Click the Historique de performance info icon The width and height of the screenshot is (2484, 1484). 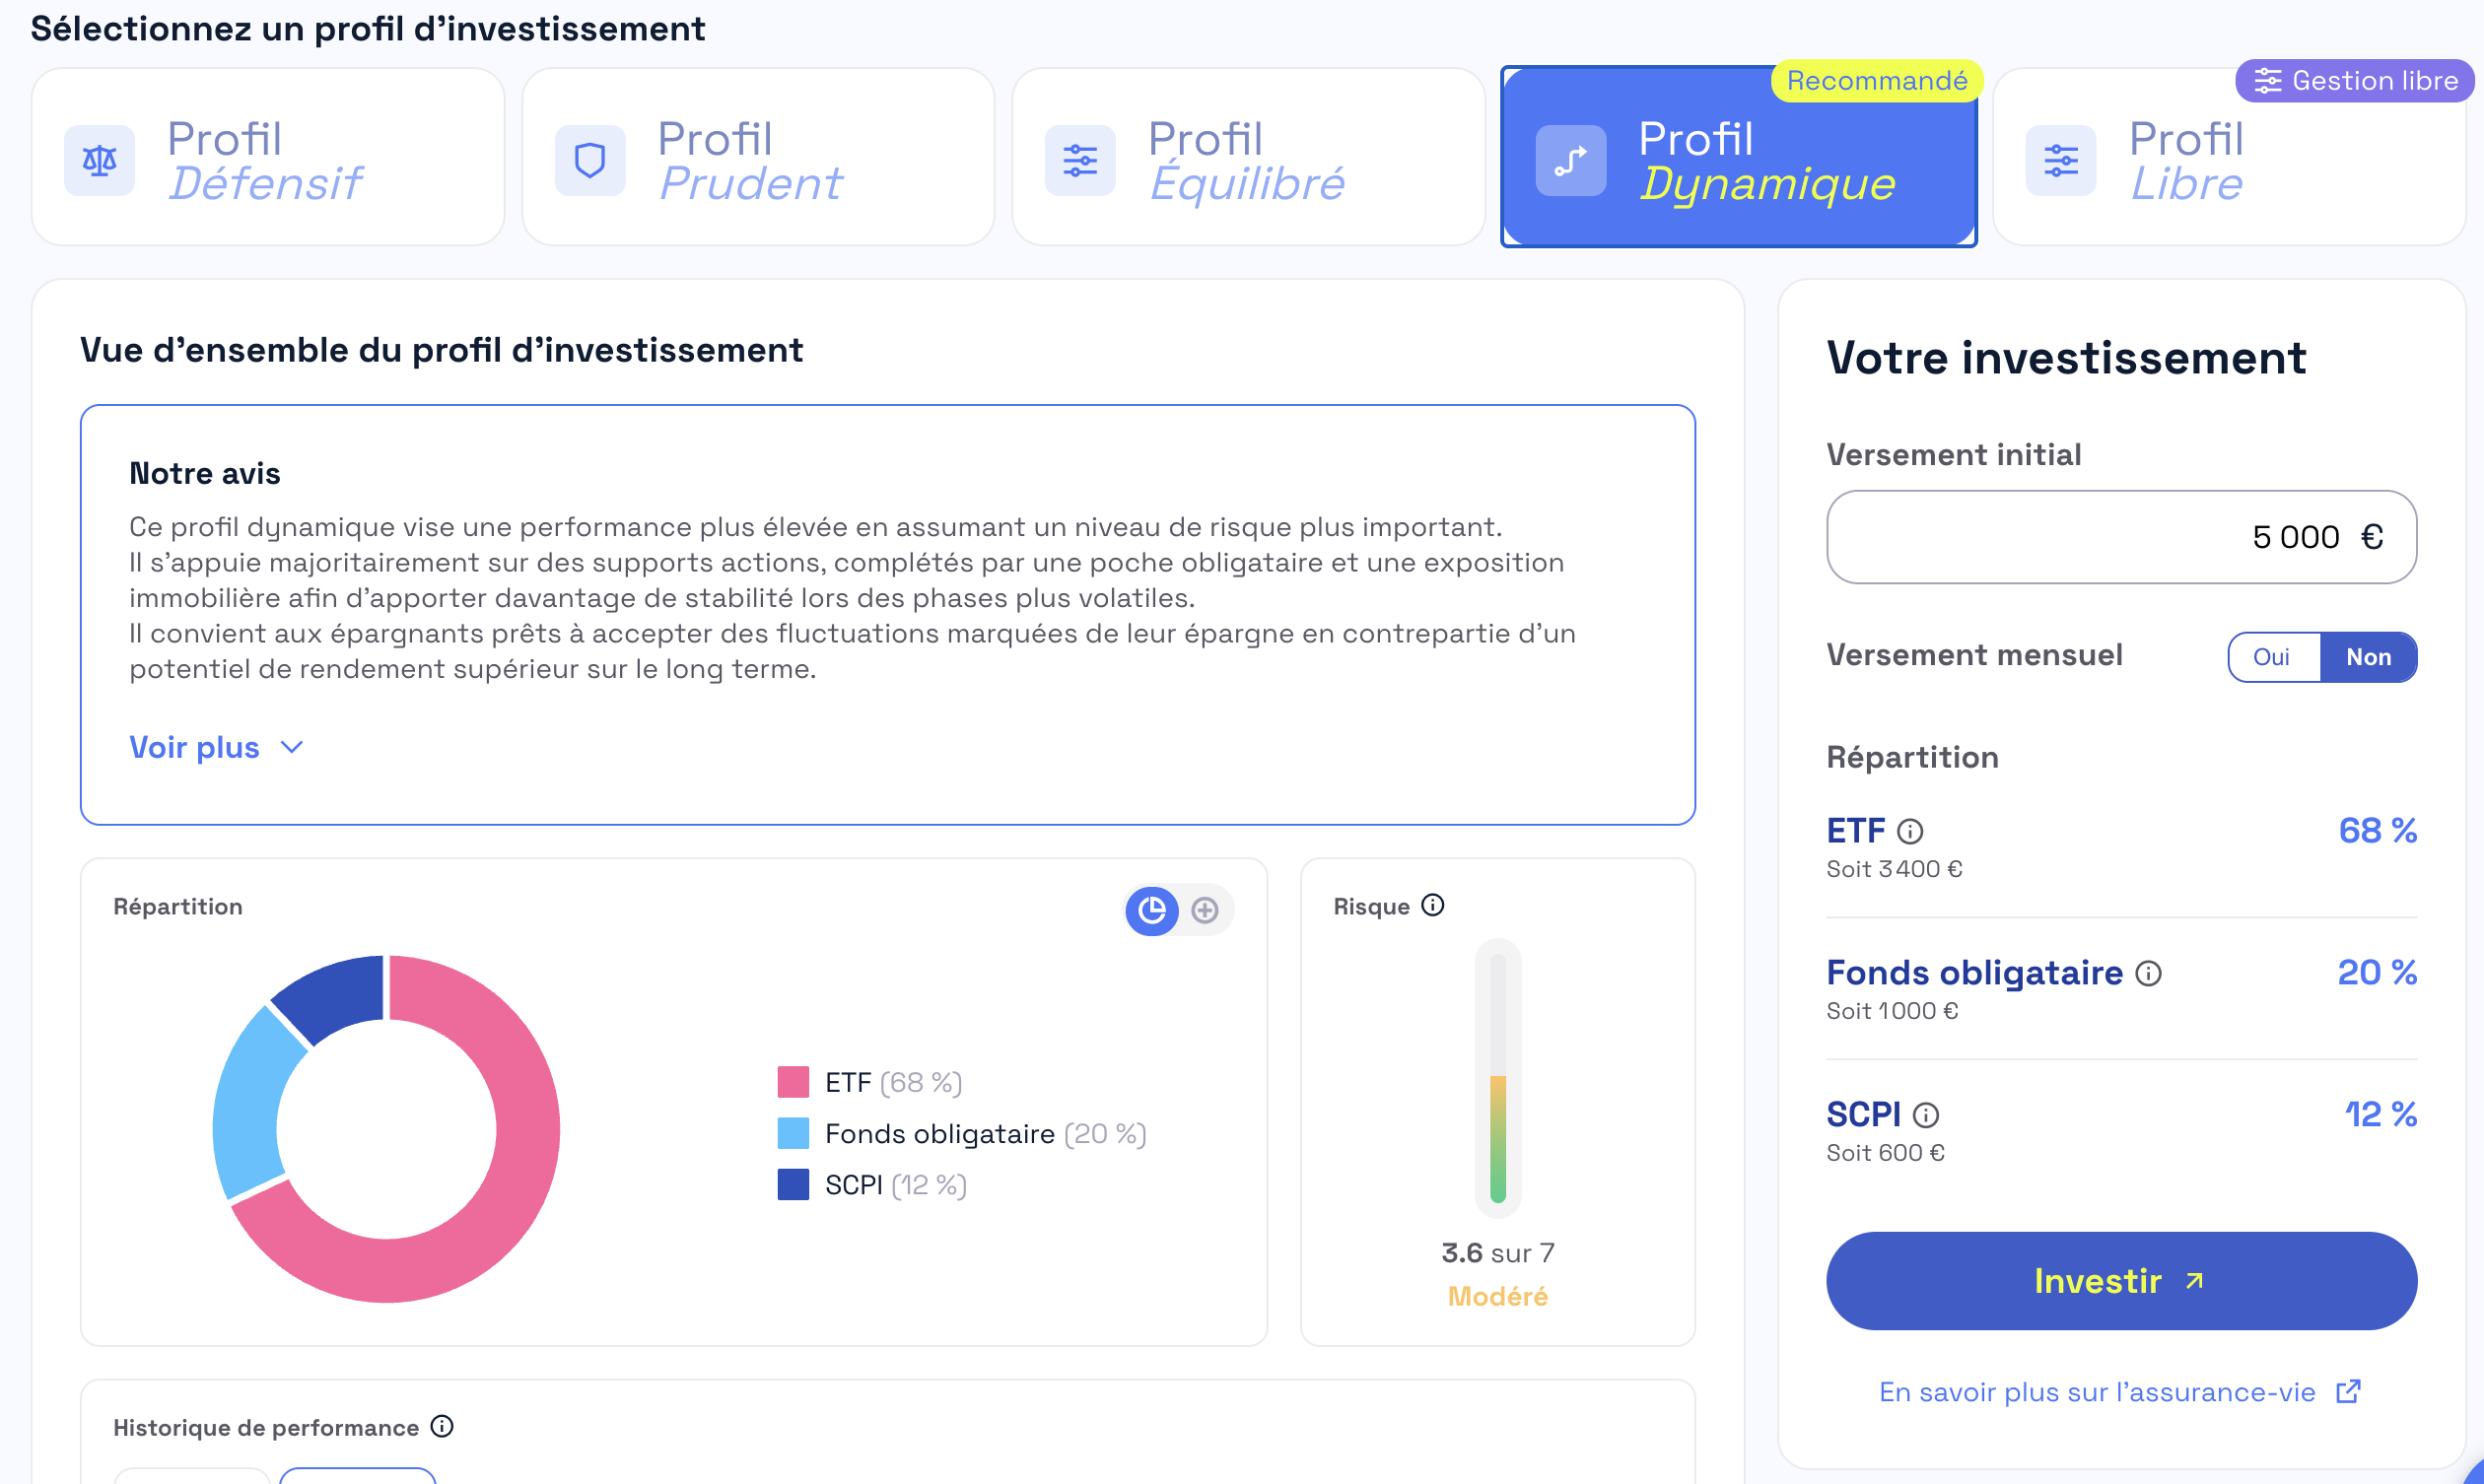(442, 1426)
